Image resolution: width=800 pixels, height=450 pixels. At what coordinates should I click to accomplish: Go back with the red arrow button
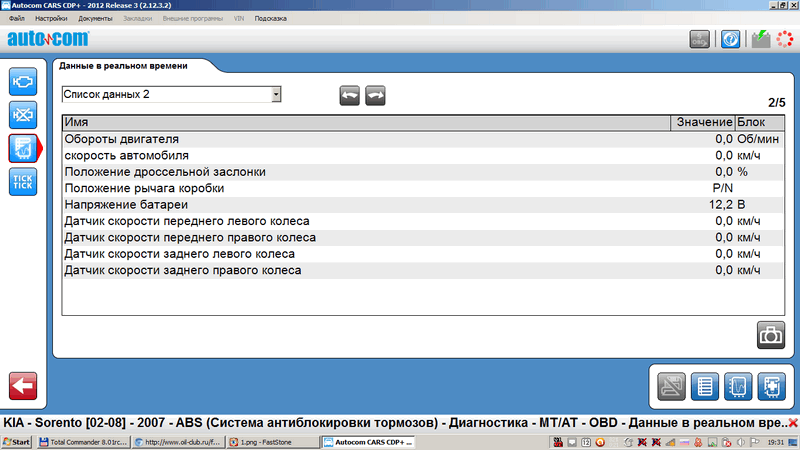[x=22, y=386]
